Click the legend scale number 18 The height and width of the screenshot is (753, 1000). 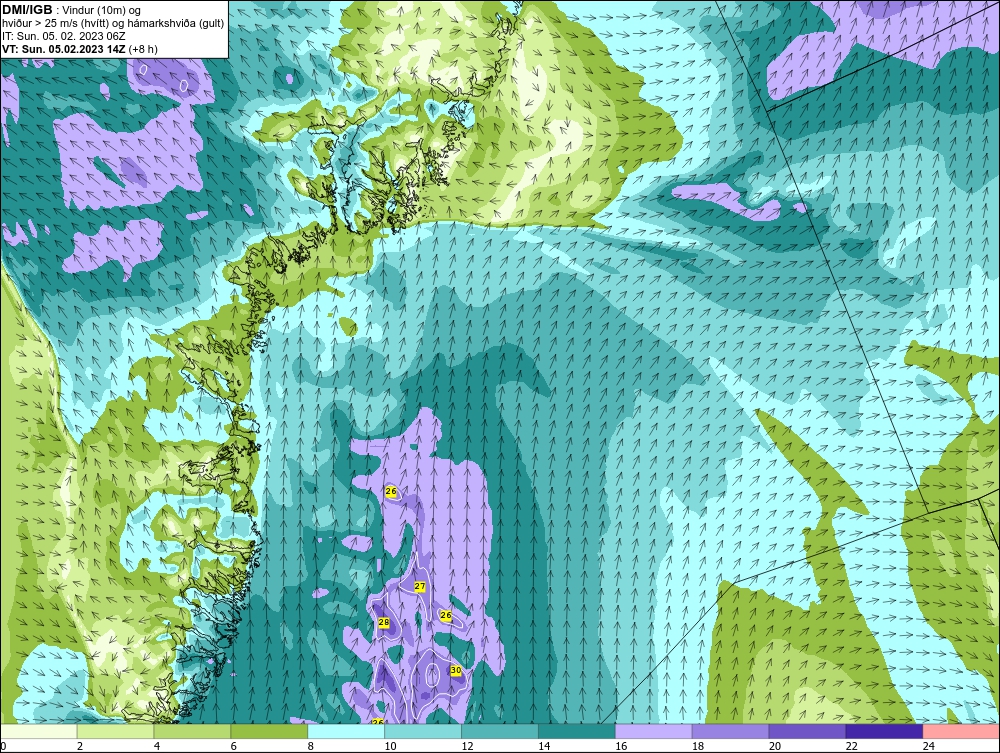coord(698,747)
